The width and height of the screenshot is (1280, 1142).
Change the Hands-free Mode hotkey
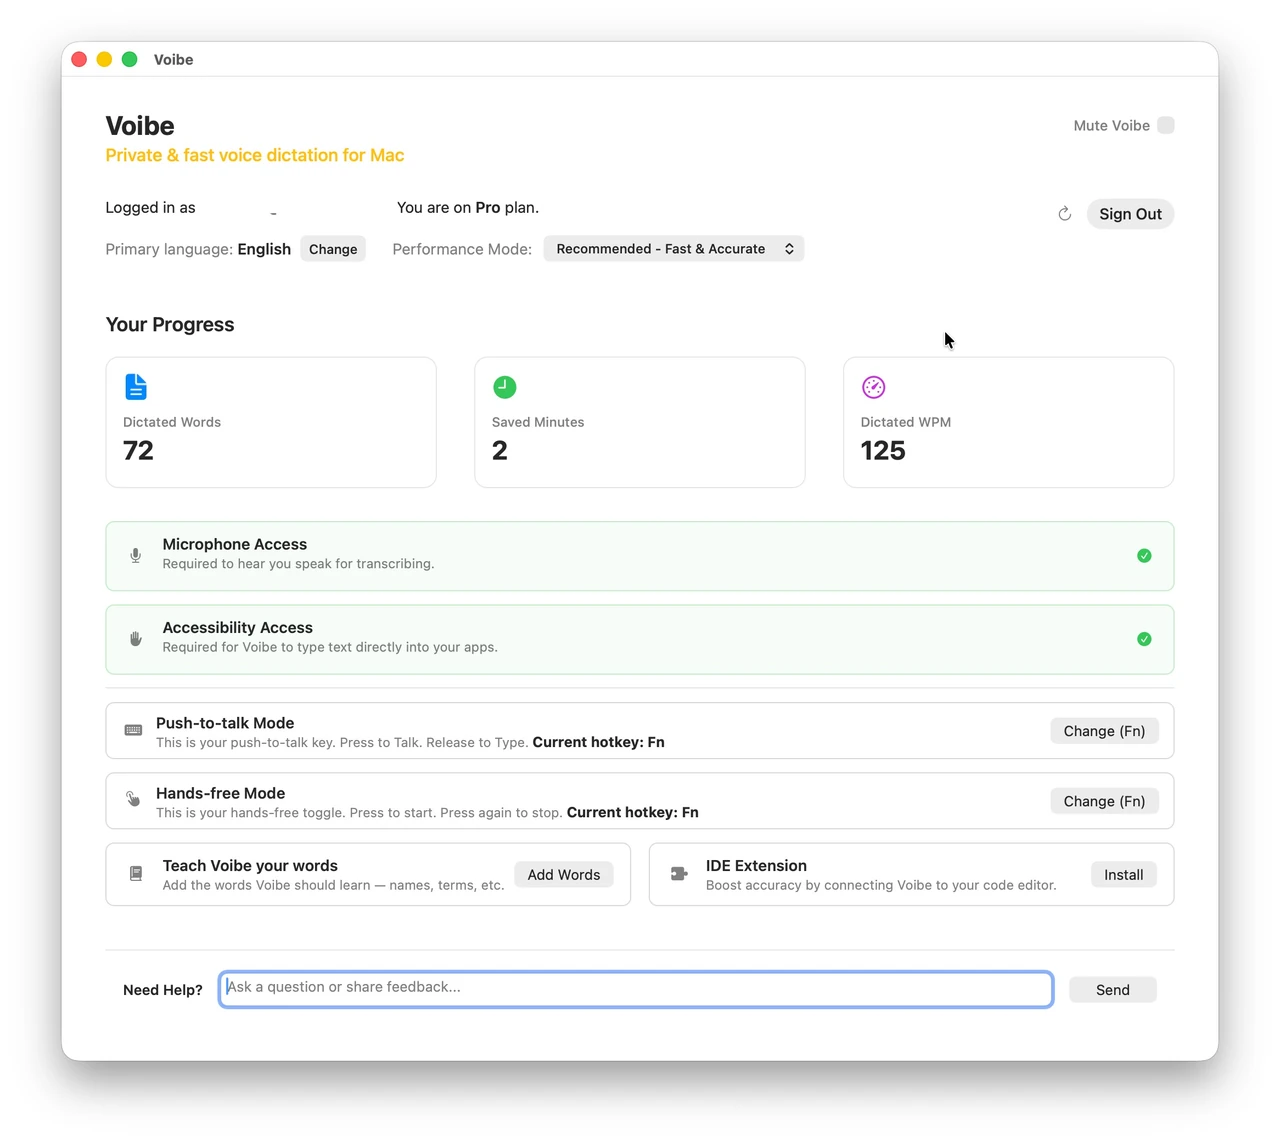[1104, 801]
